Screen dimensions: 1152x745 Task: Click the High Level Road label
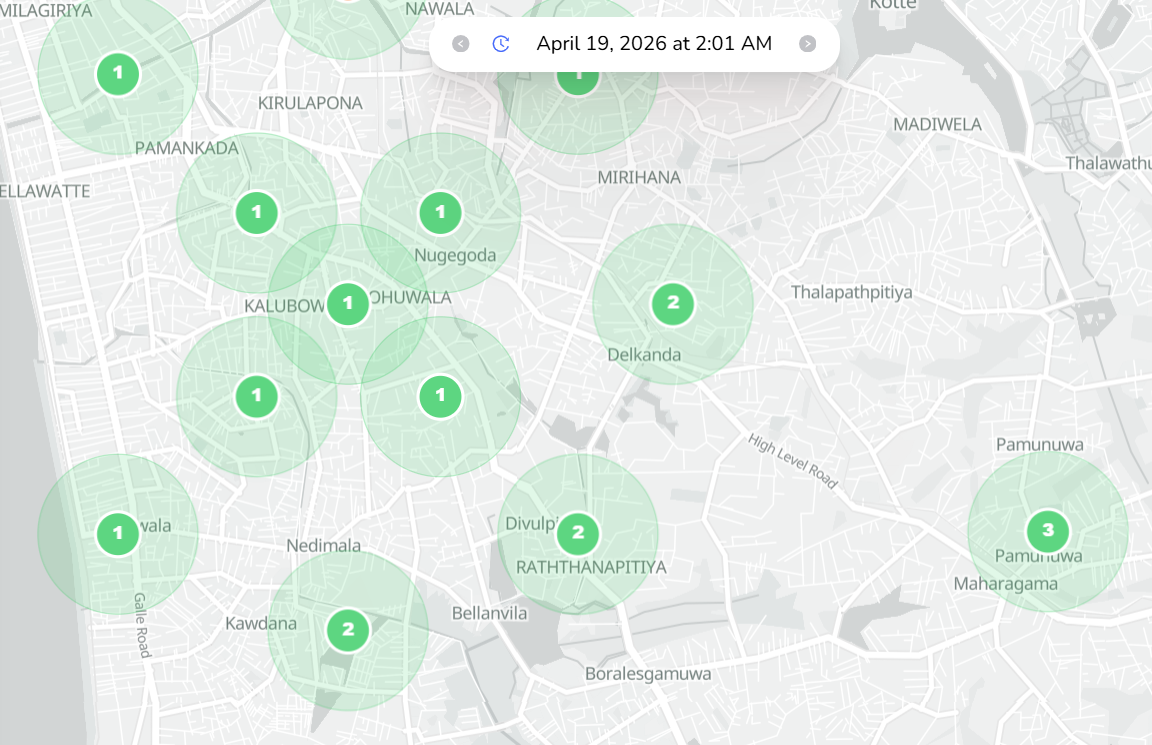click(793, 461)
